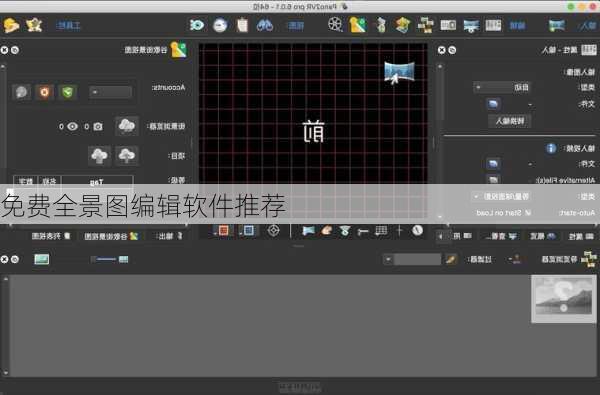Click the plus crosshair icon below viewer
The width and height of the screenshot is (600, 395).
[399, 230]
